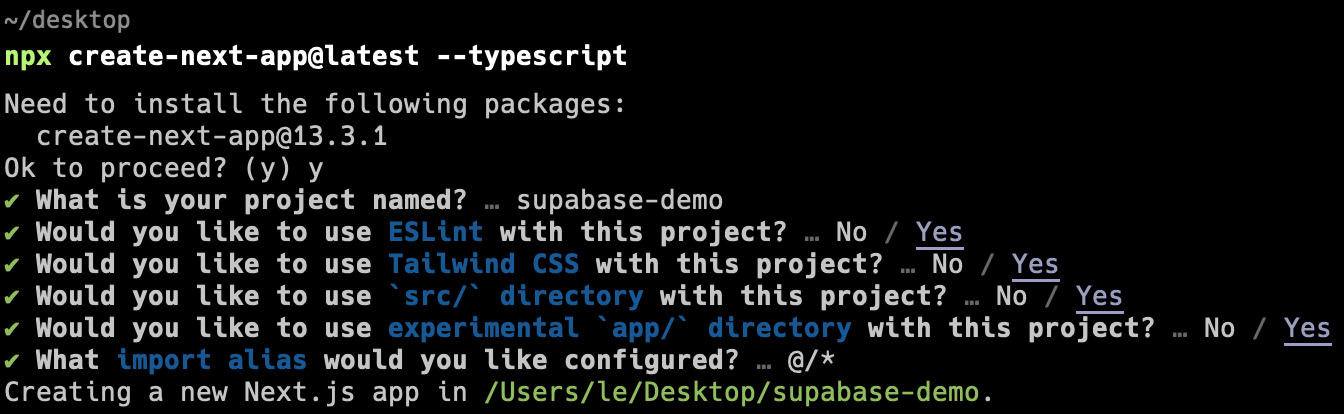Click the green path '/Users/le/Desktop/supabase-demo'

(x=731, y=392)
